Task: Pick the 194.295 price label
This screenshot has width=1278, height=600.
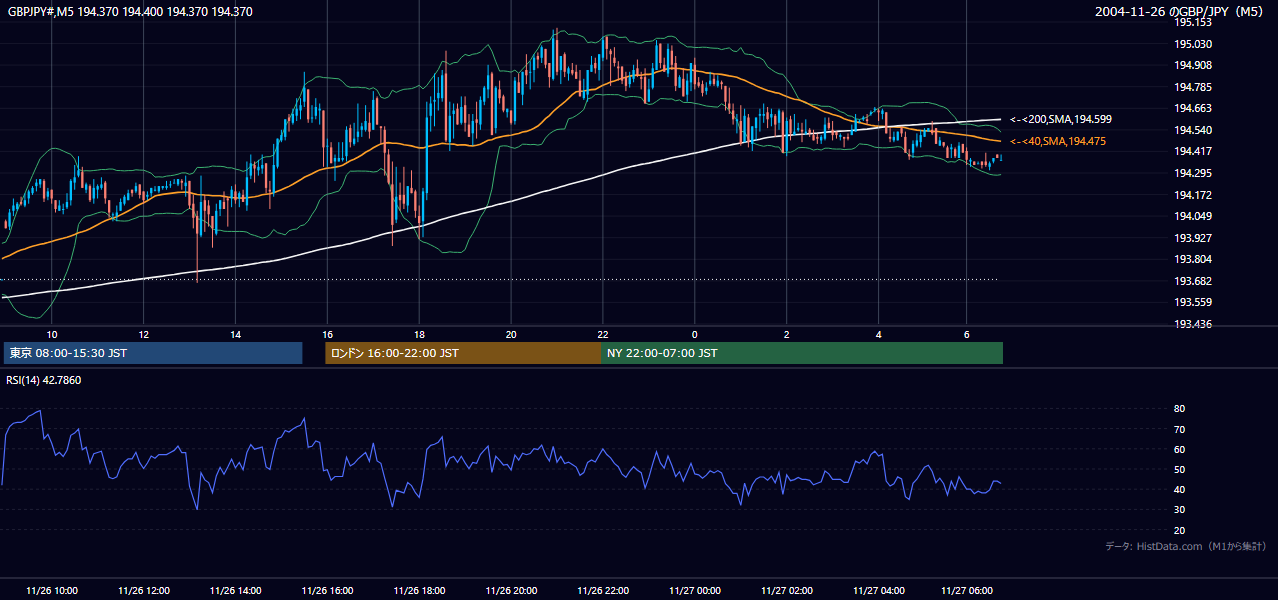Action: [x=1193, y=173]
